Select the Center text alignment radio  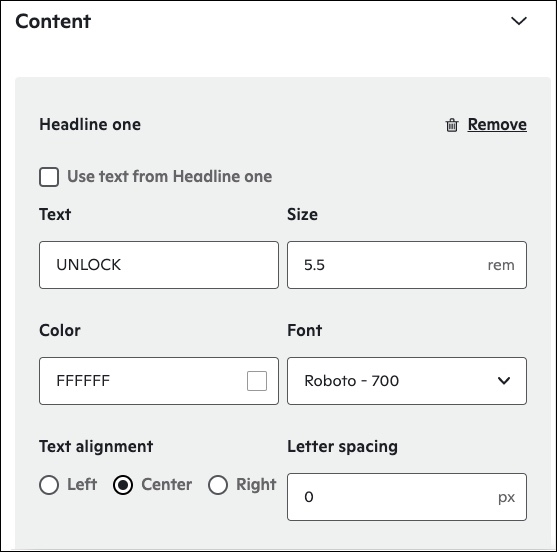[123, 485]
